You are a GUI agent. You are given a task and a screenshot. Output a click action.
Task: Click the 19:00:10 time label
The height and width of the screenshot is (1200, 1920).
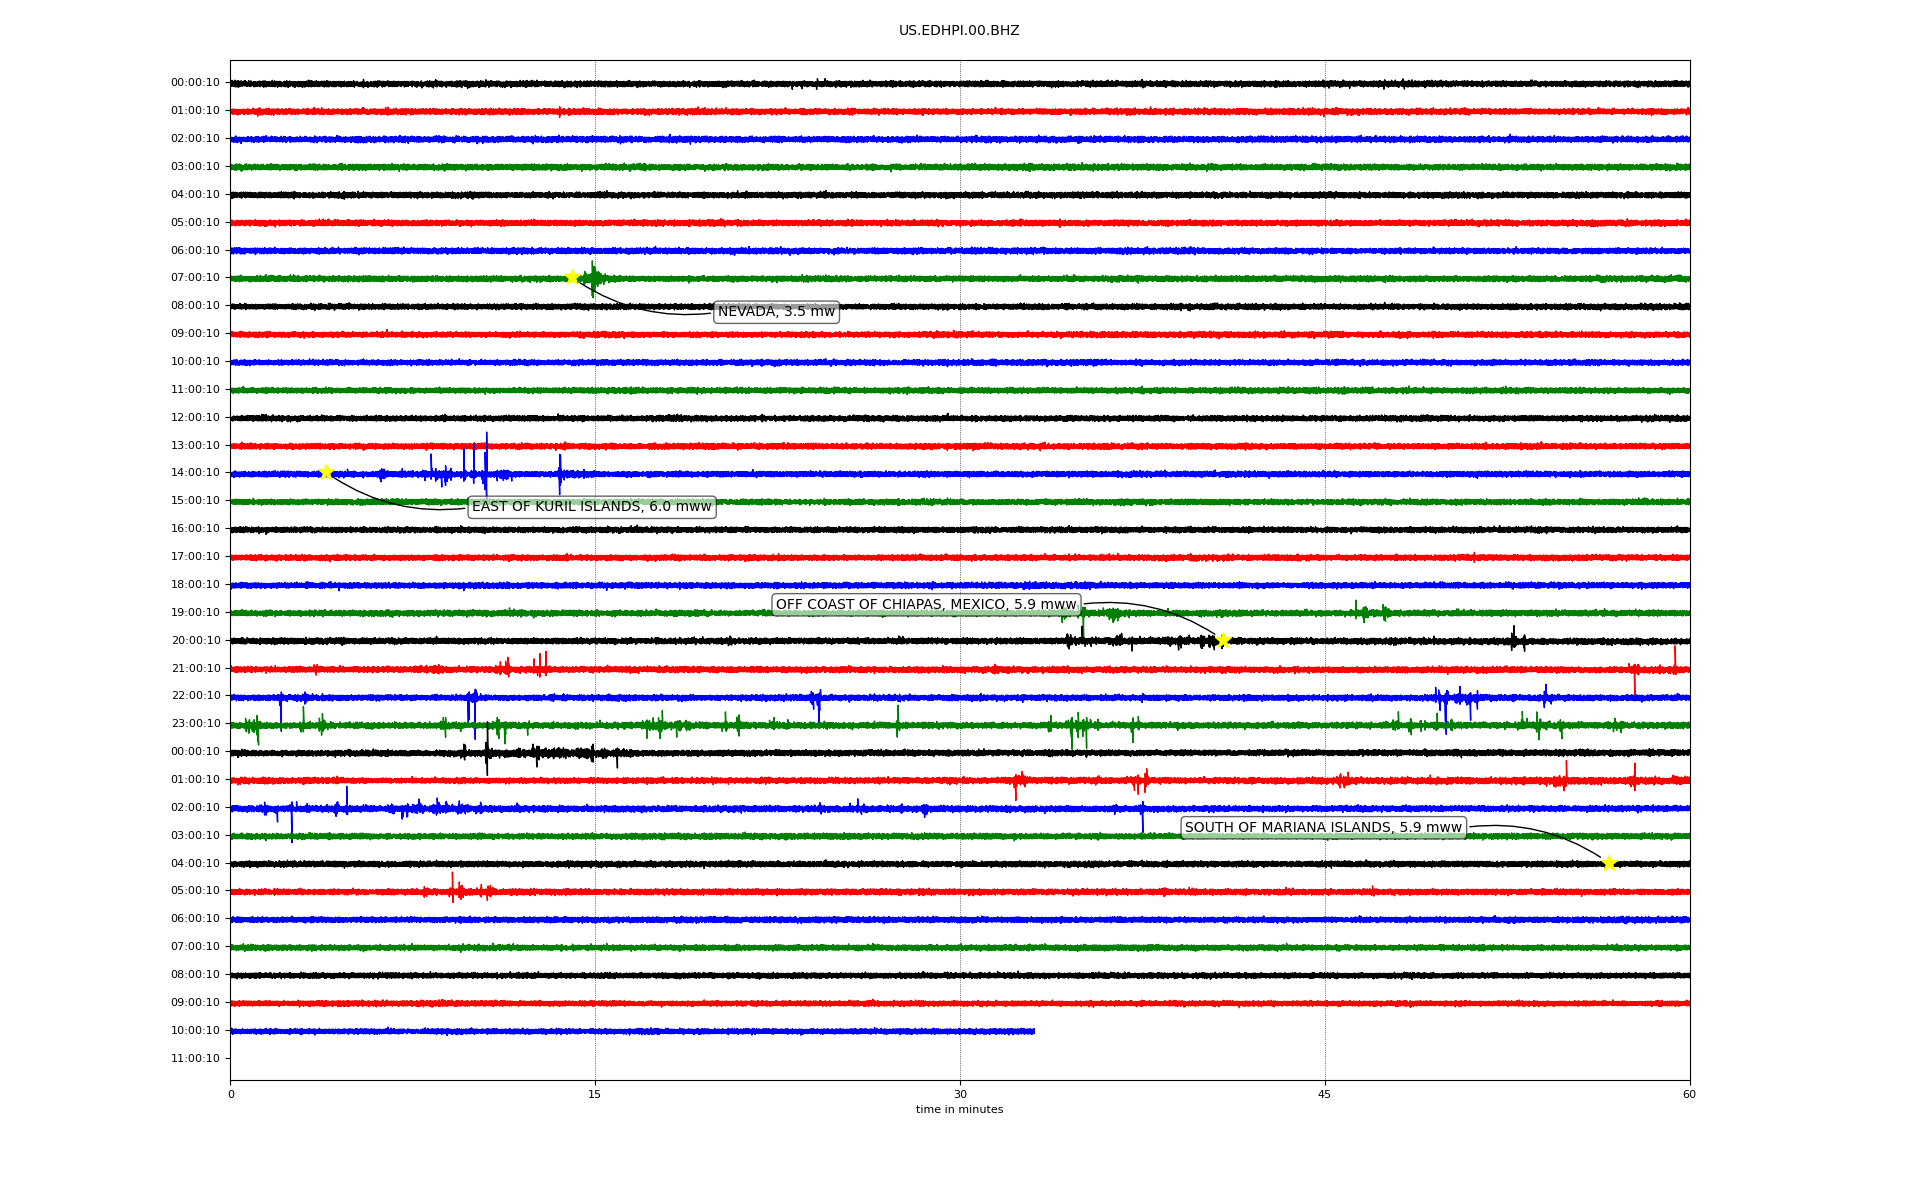coord(195,612)
